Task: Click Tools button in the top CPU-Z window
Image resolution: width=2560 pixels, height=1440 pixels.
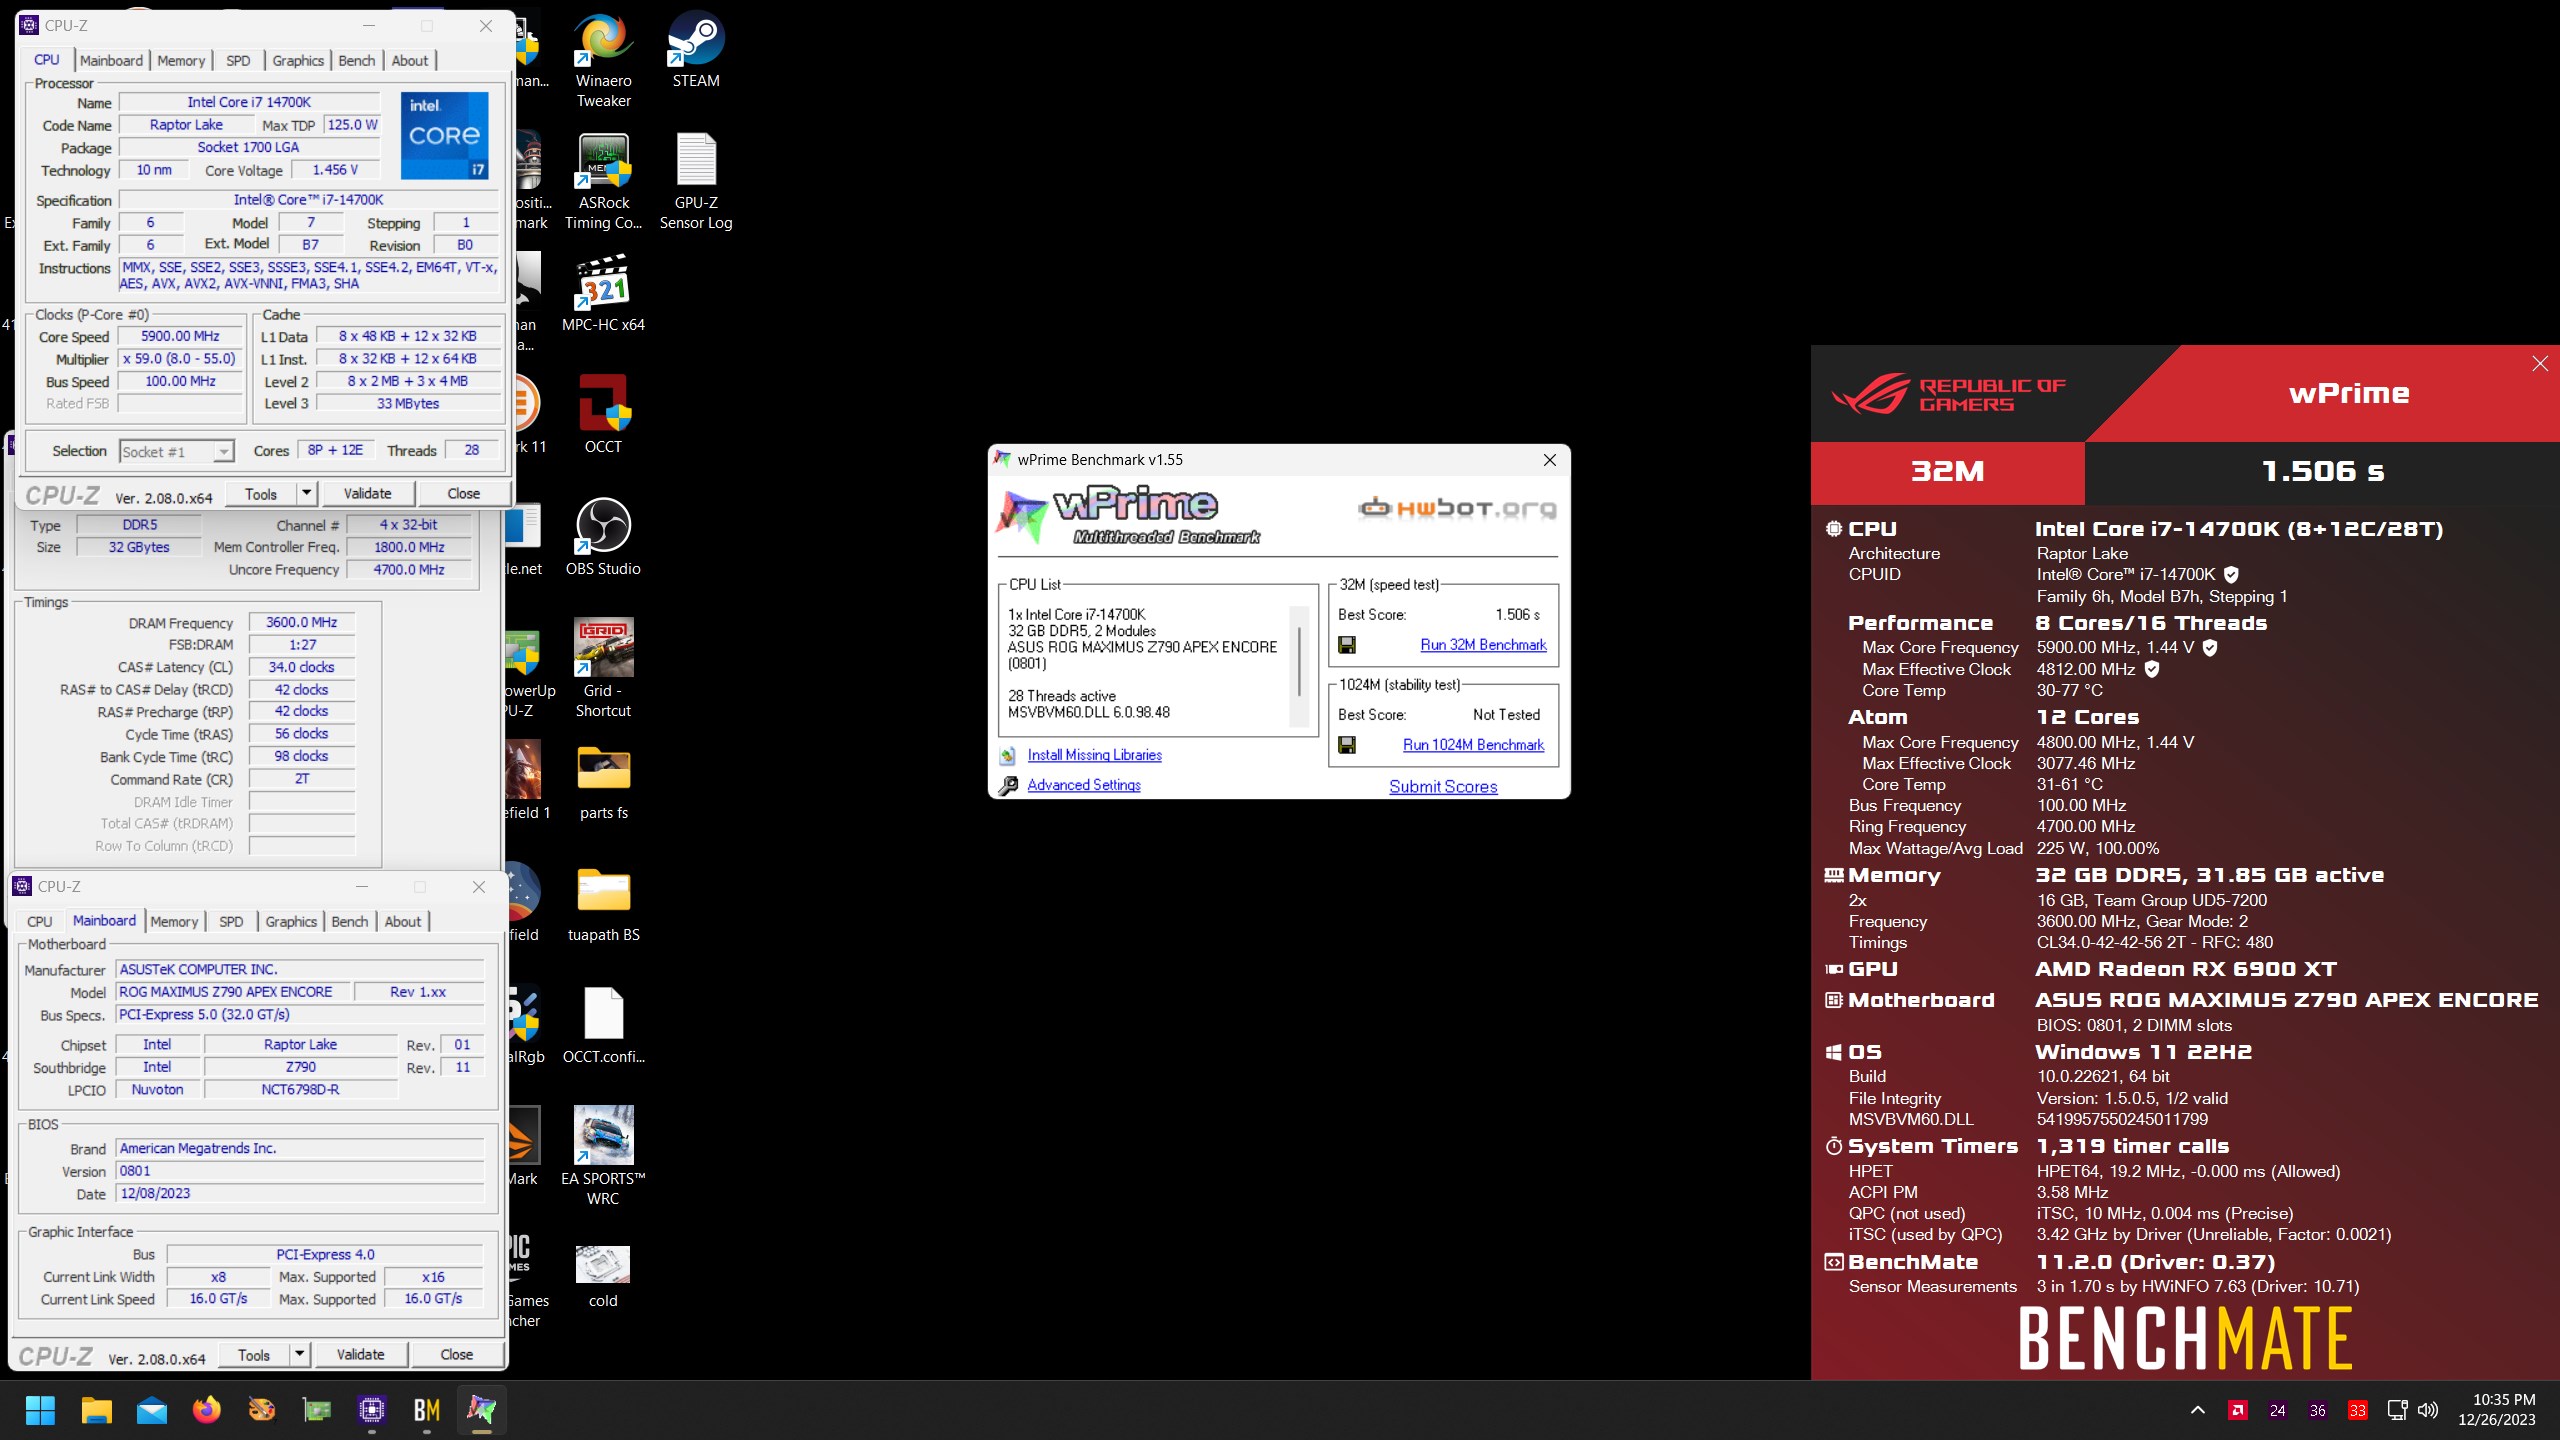Action: 261,493
